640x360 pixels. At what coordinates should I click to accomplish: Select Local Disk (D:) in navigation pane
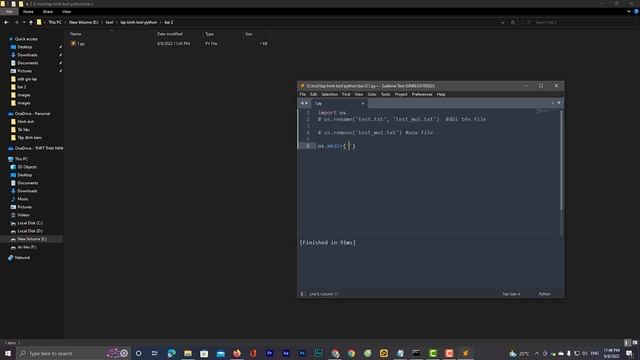[x=30, y=231]
